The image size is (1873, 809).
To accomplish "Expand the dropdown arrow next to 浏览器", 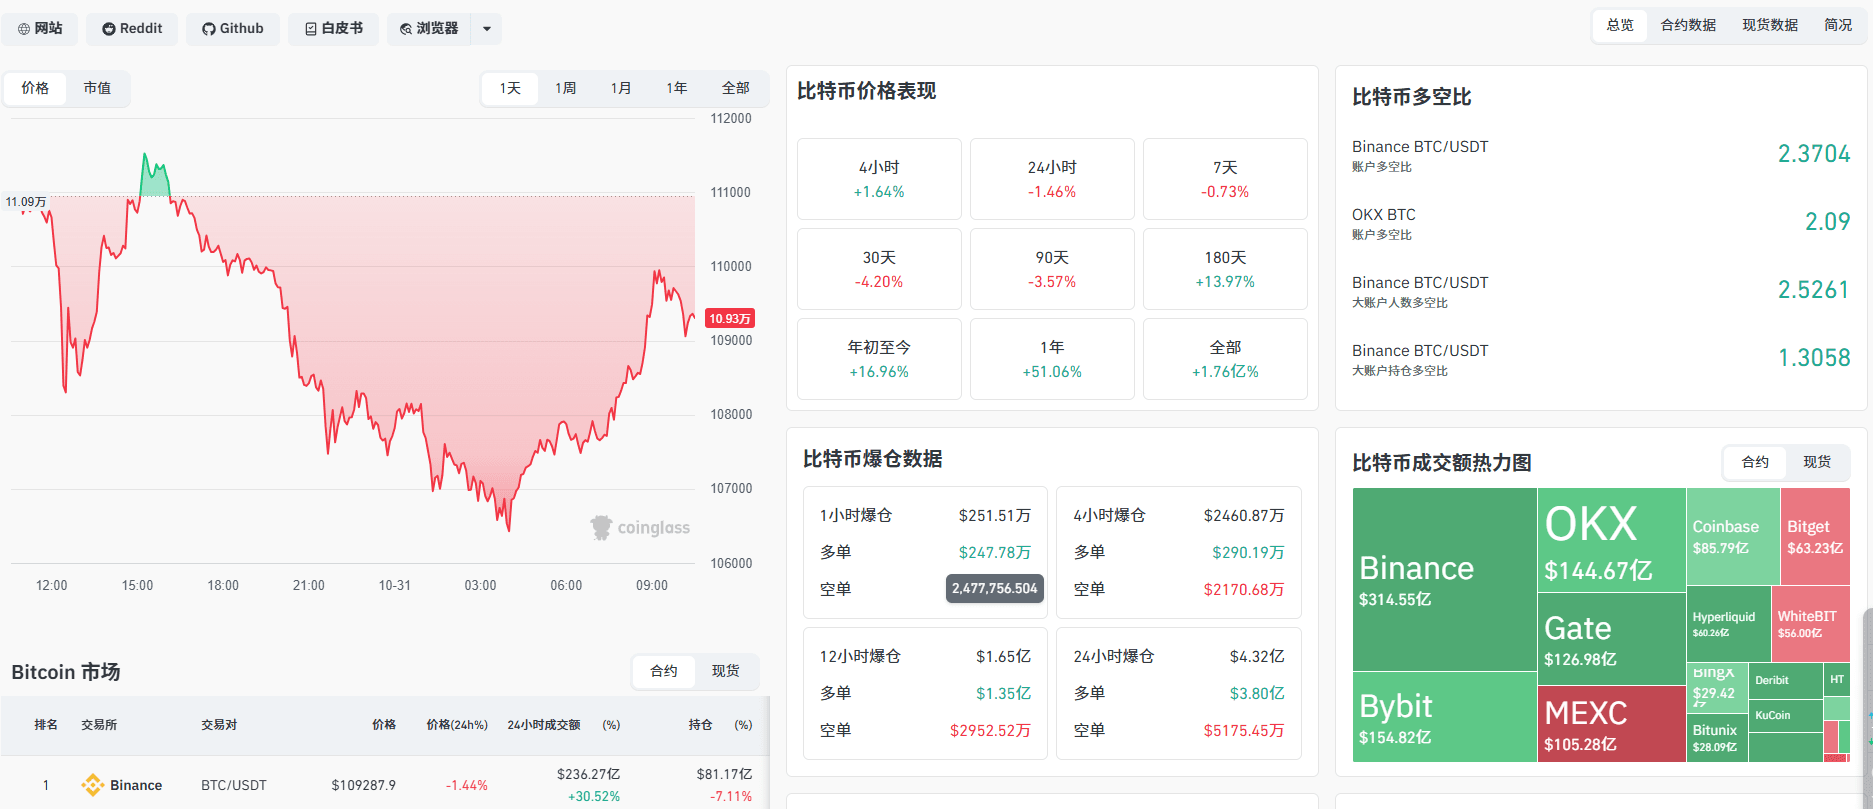I will [487, 29].
